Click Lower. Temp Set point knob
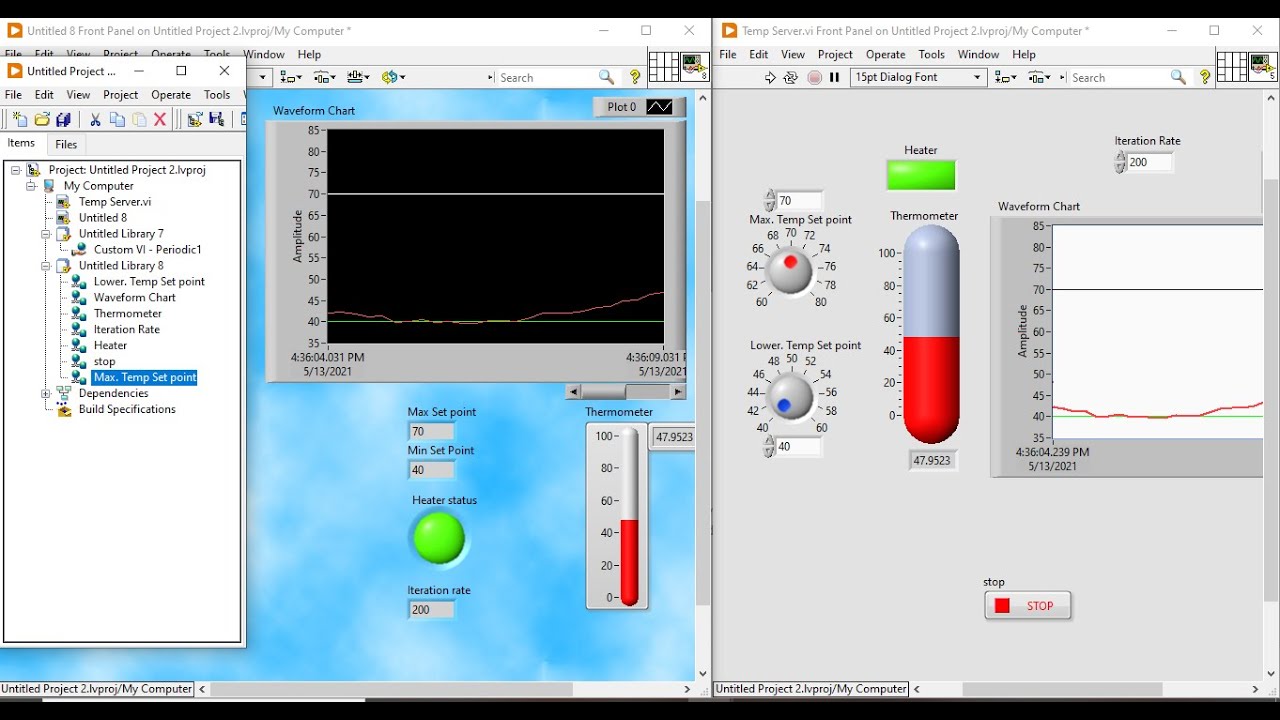This screenshot has width=1280, height=720. coord(790,397)
